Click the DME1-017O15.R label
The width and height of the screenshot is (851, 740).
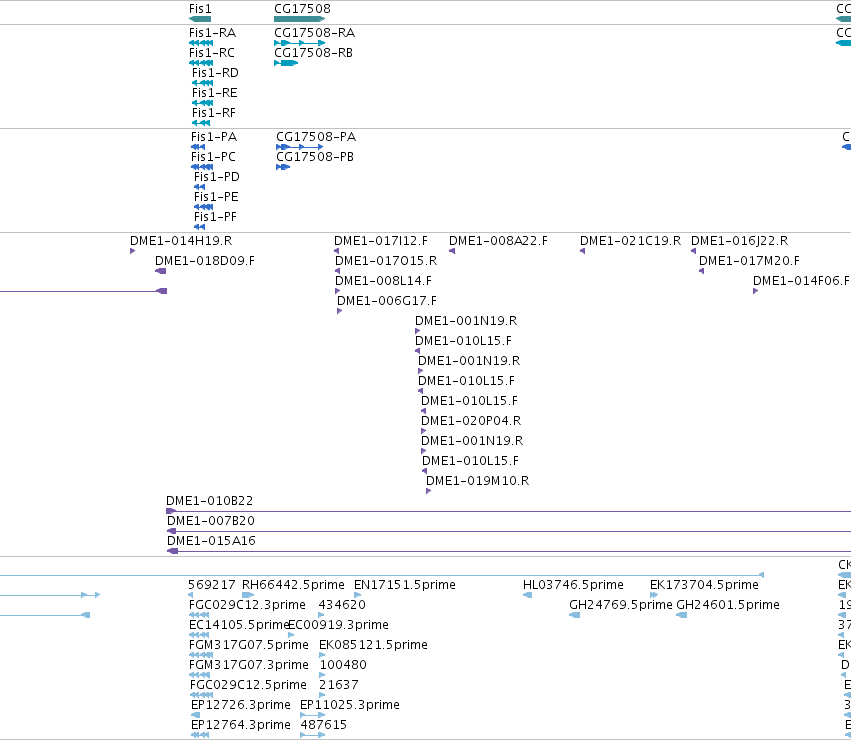click(386, 261)
